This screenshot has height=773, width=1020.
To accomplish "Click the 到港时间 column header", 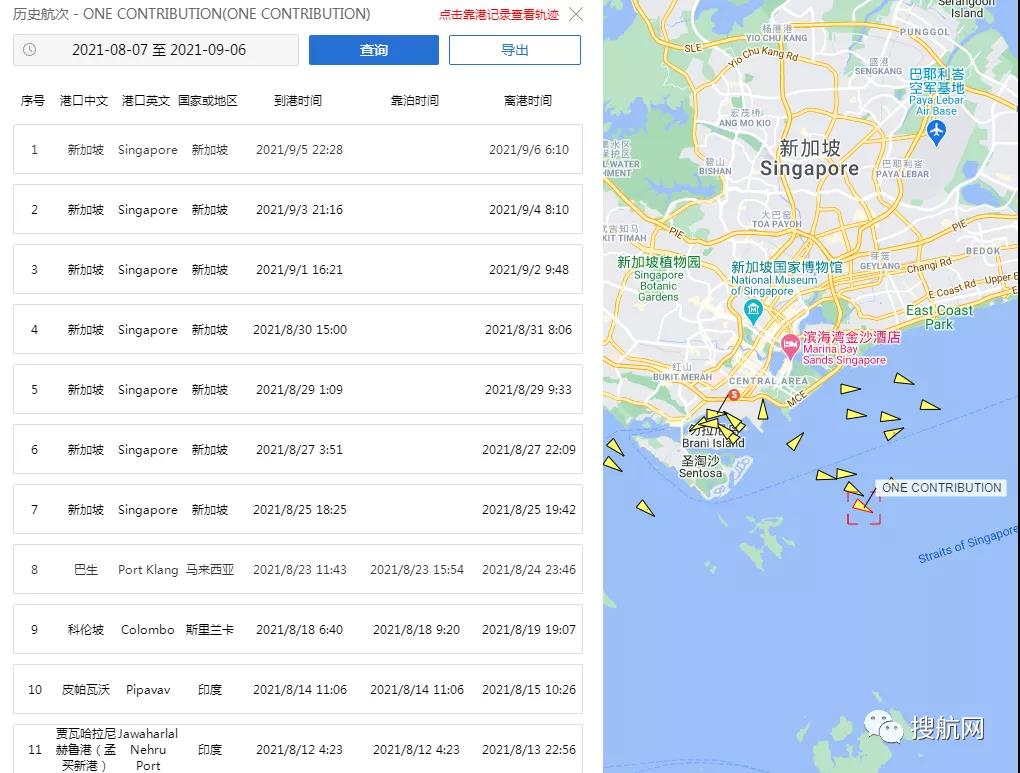I will click(x=297, y=100).
